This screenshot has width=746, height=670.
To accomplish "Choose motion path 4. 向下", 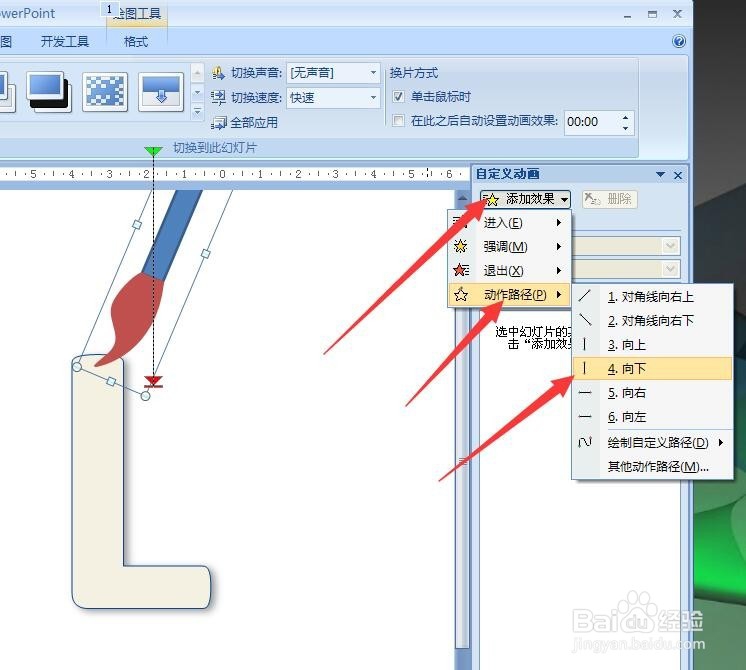I will pyautogui.click(x=652, y=369).
